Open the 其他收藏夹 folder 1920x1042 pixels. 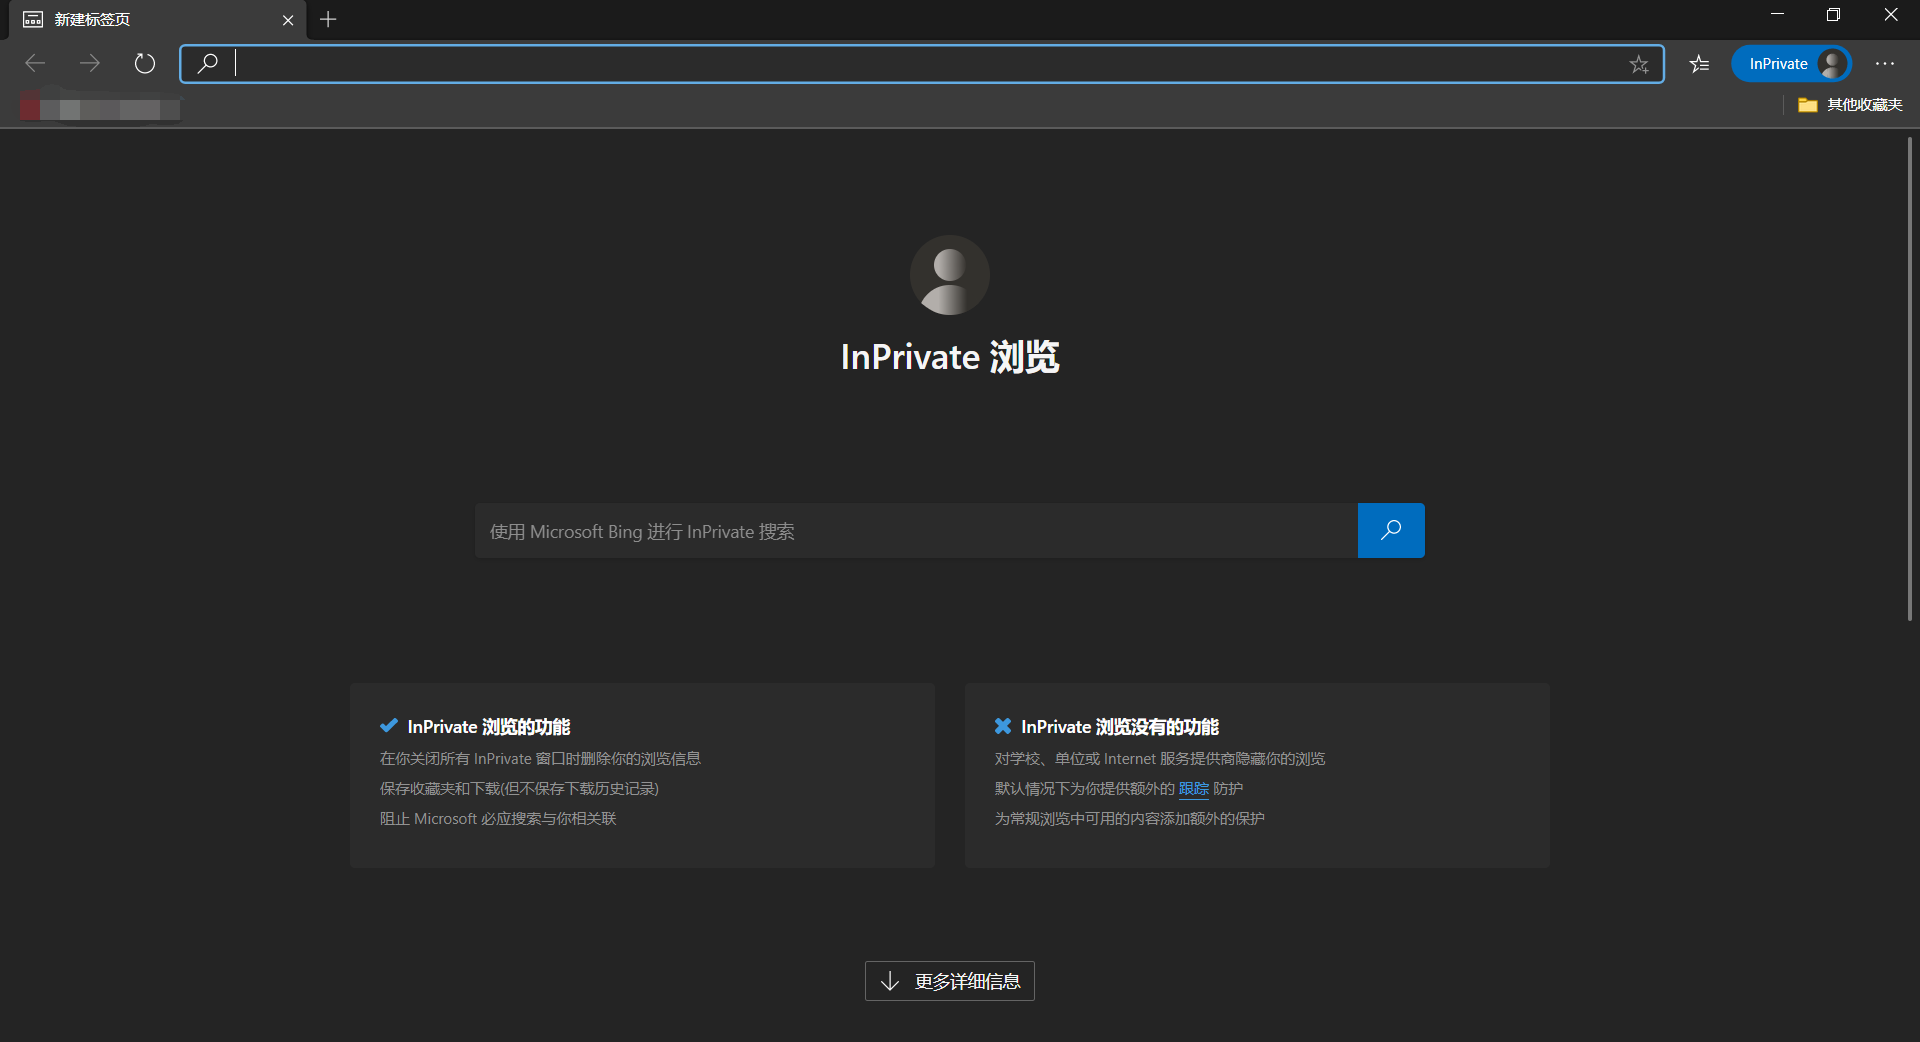(x=1850, y=105)
